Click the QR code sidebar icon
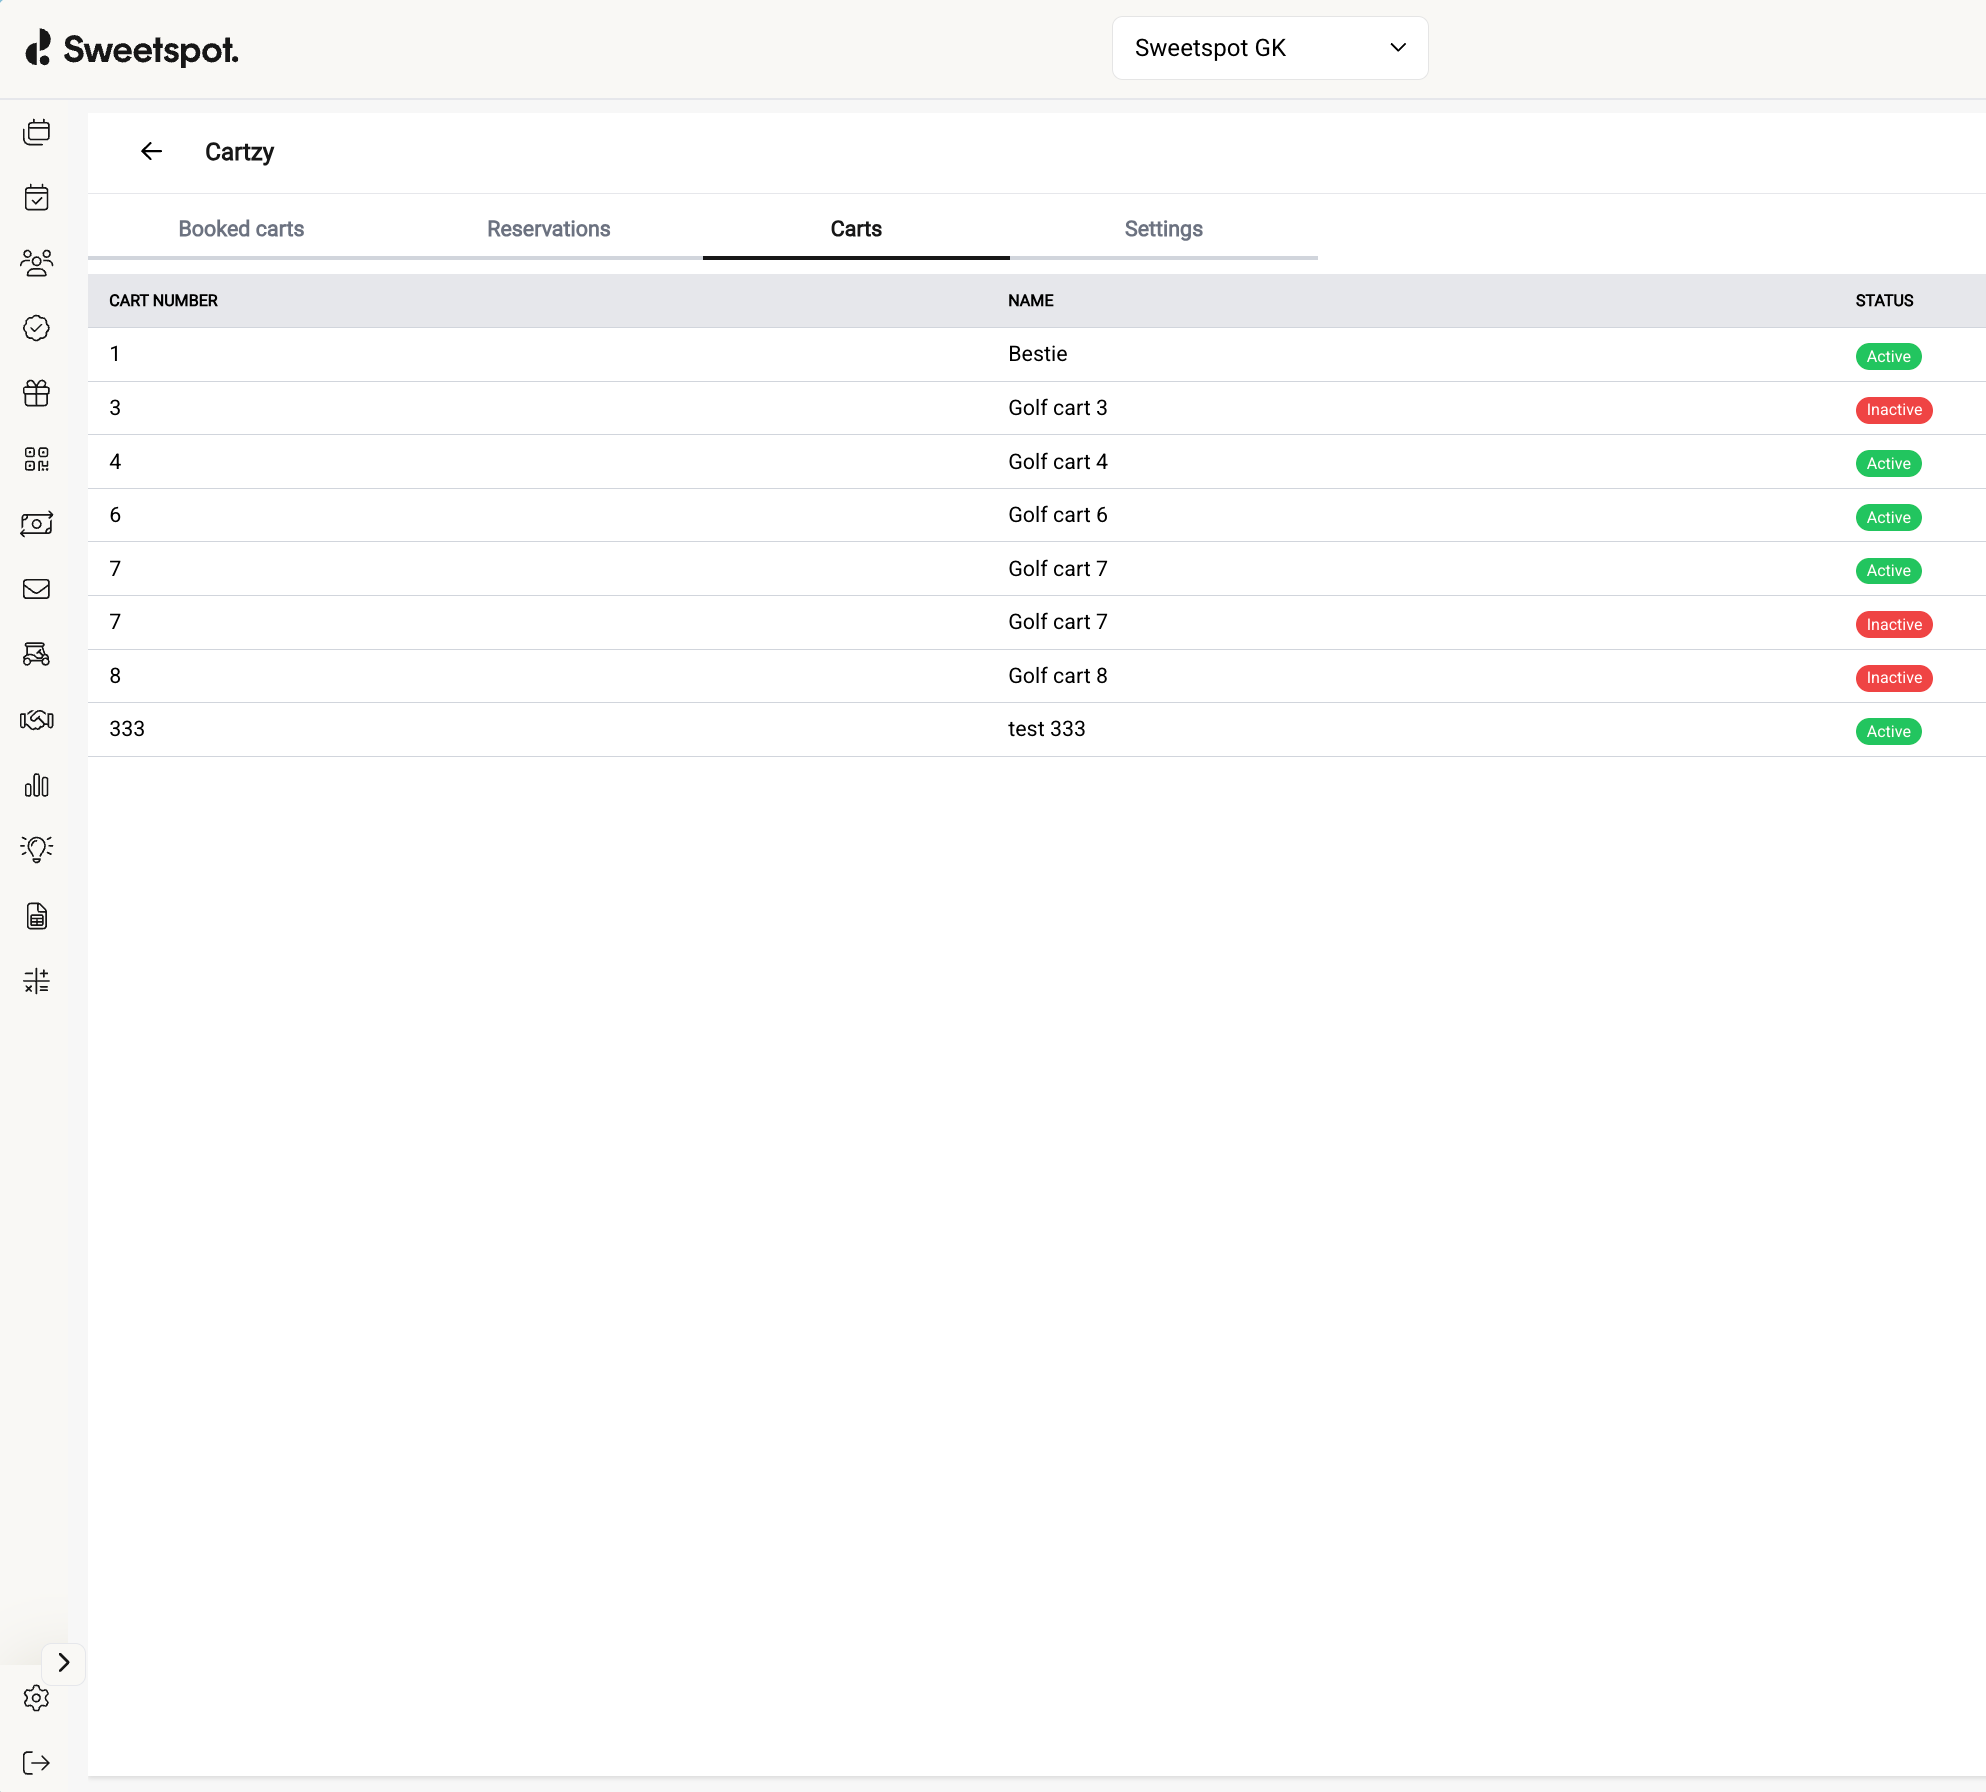Image resolution: width=1986 pixels, height=1792 pixels. click(x=36, y=459)
